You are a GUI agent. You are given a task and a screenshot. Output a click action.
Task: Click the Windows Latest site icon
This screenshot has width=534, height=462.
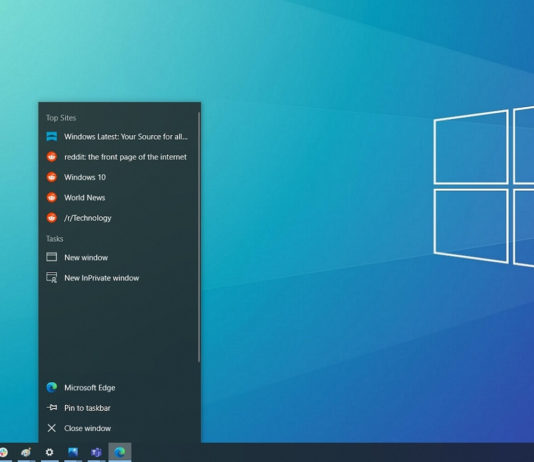pyautogui.click(x=52, y=137)
